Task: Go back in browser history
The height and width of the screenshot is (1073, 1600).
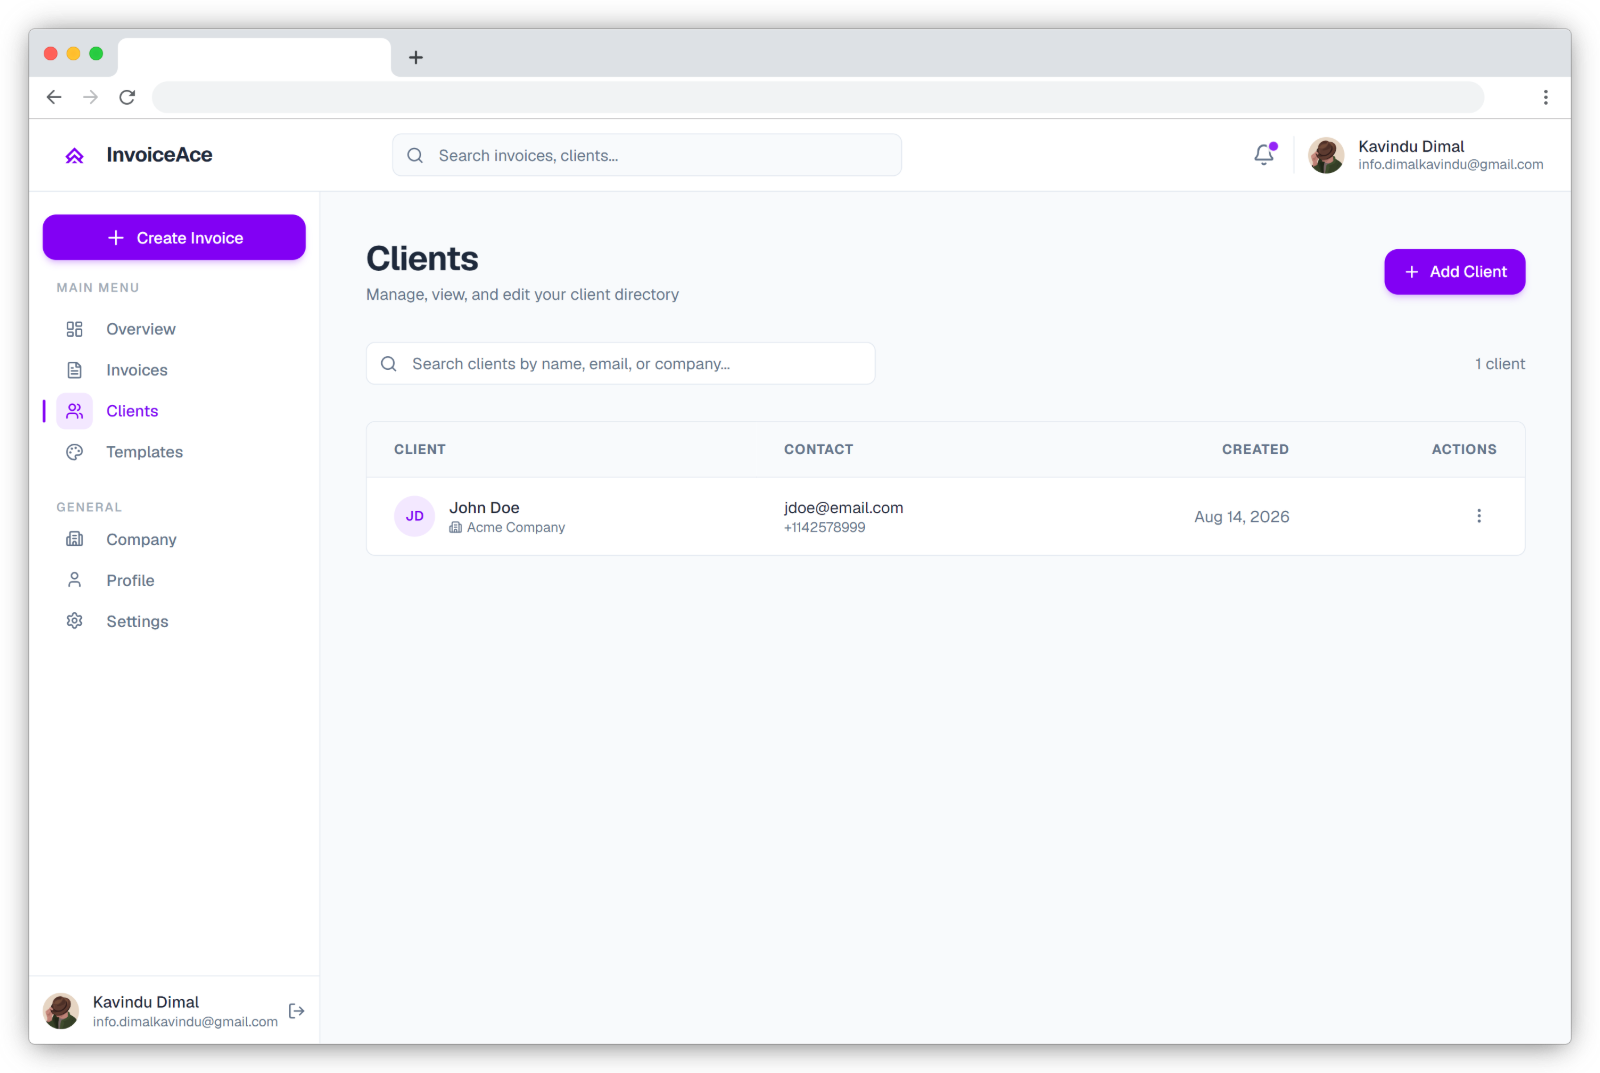Action: pos(54,97)
